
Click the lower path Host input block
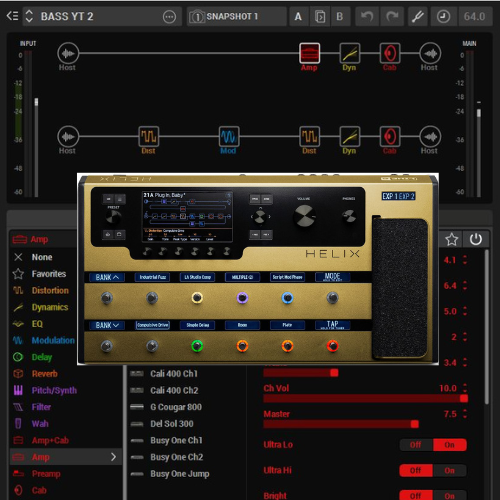tap(68, 137)
